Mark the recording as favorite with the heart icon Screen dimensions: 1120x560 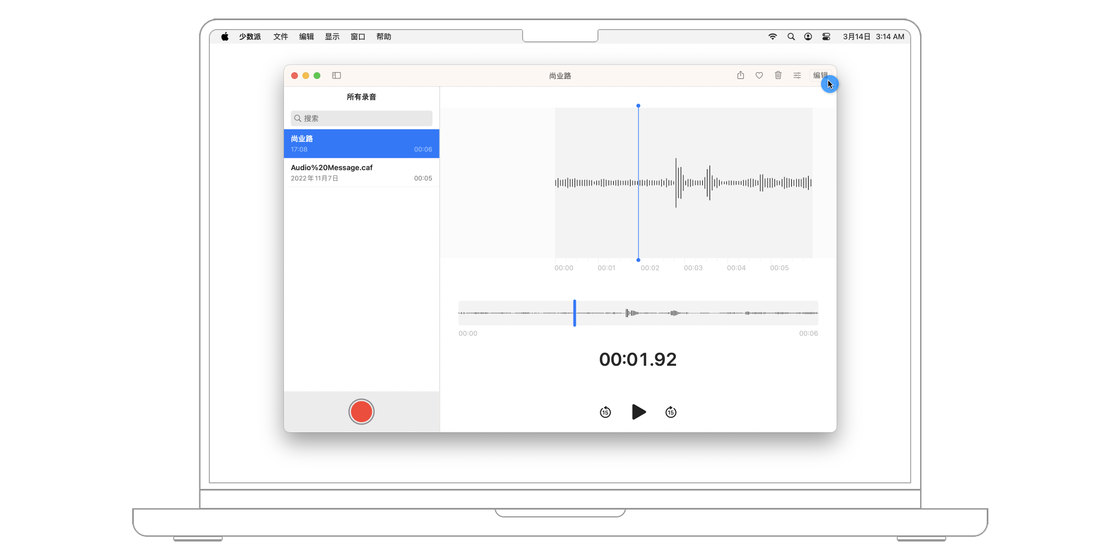(x=759, y=75)
